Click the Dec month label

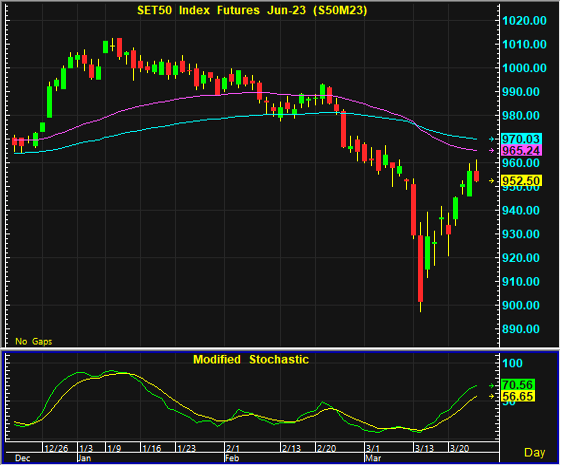click(23, 458)
